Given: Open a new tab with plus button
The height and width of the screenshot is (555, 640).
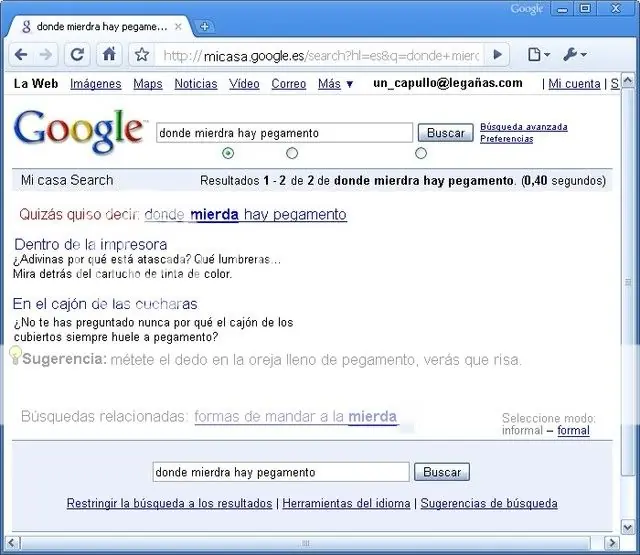Looking at the screenshot, I should pyautogui.click(x=204, y=27).
